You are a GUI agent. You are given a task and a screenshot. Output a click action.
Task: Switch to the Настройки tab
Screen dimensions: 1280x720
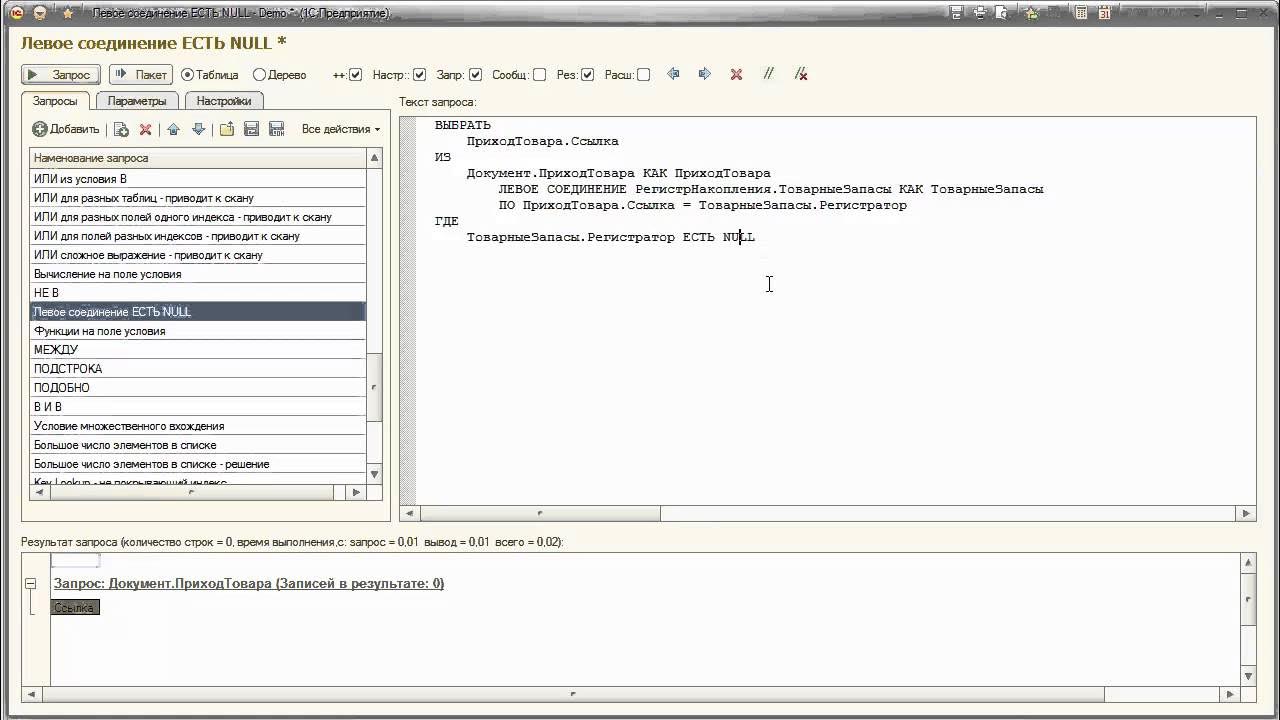coord(224,101)
